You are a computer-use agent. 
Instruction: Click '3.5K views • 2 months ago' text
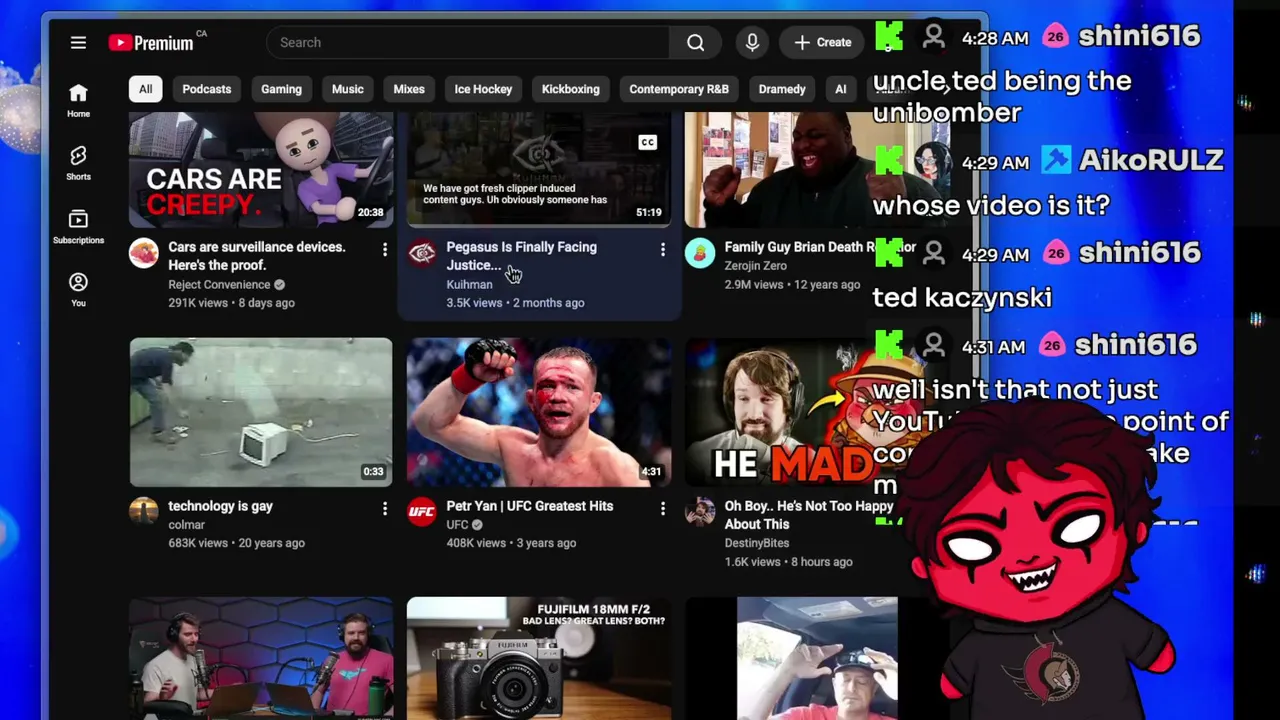tap(515, 303)
